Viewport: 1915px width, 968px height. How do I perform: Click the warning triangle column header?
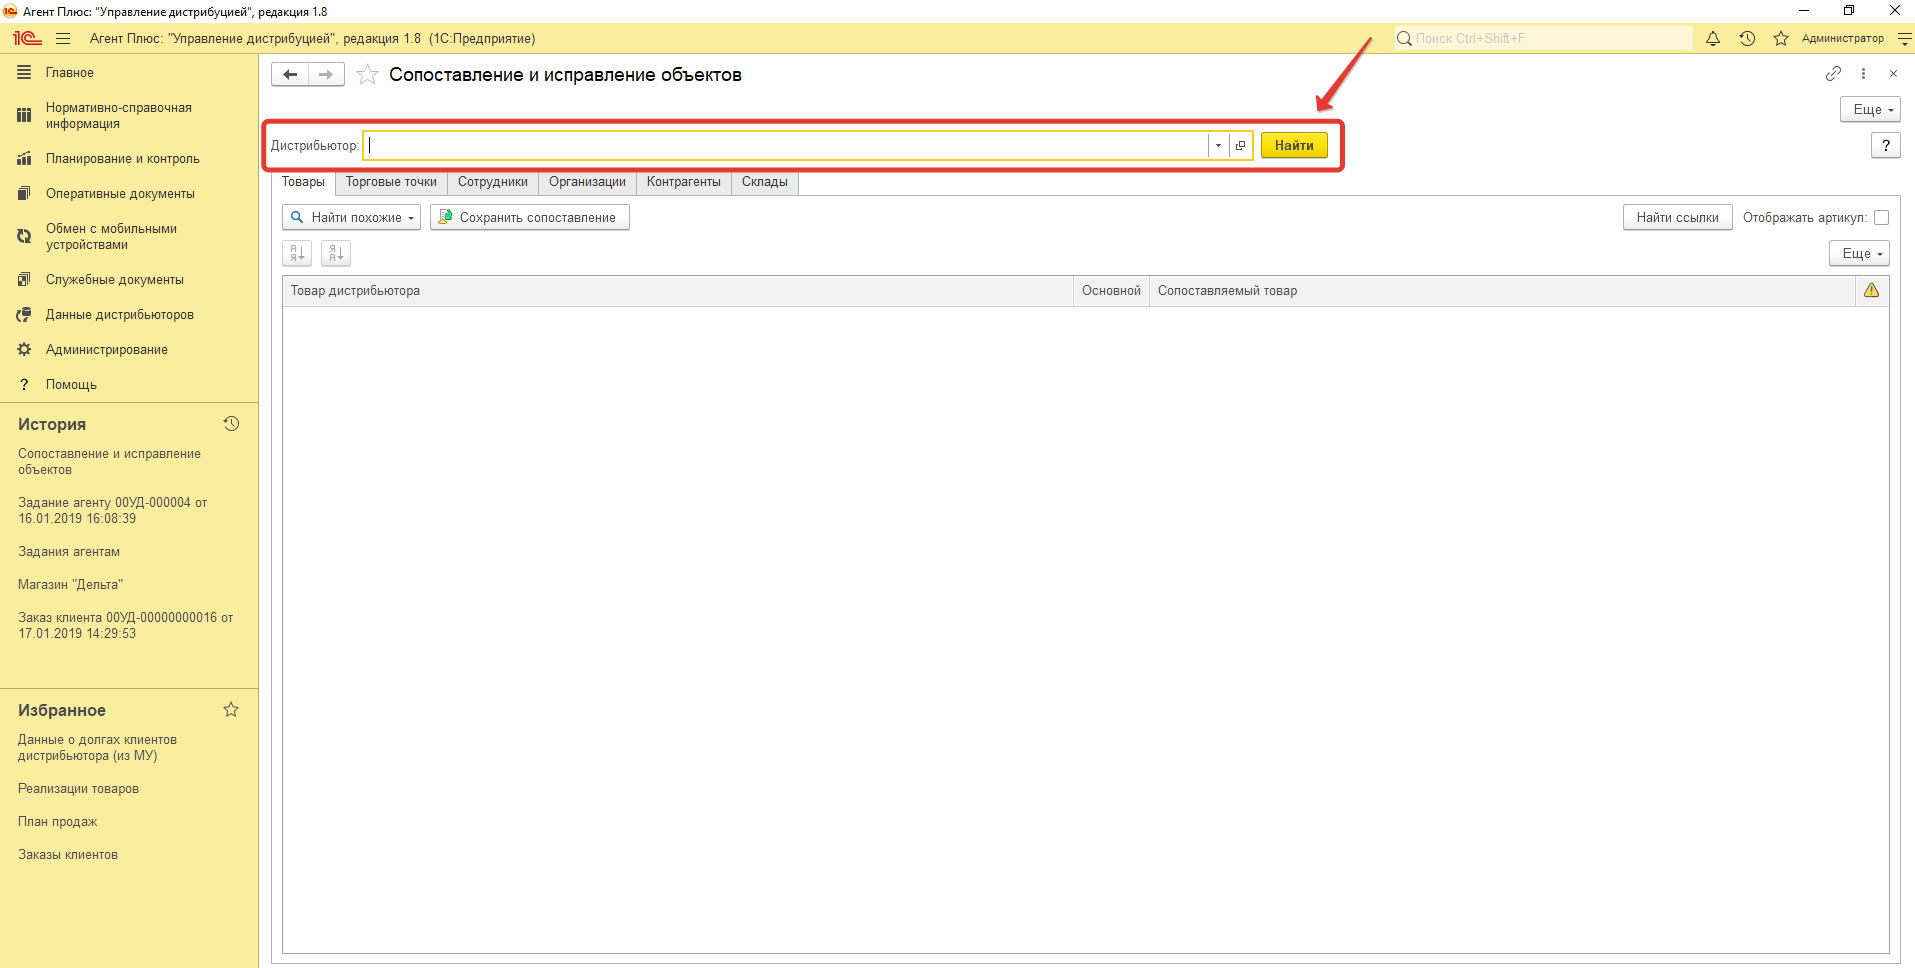coord(1872,290)
